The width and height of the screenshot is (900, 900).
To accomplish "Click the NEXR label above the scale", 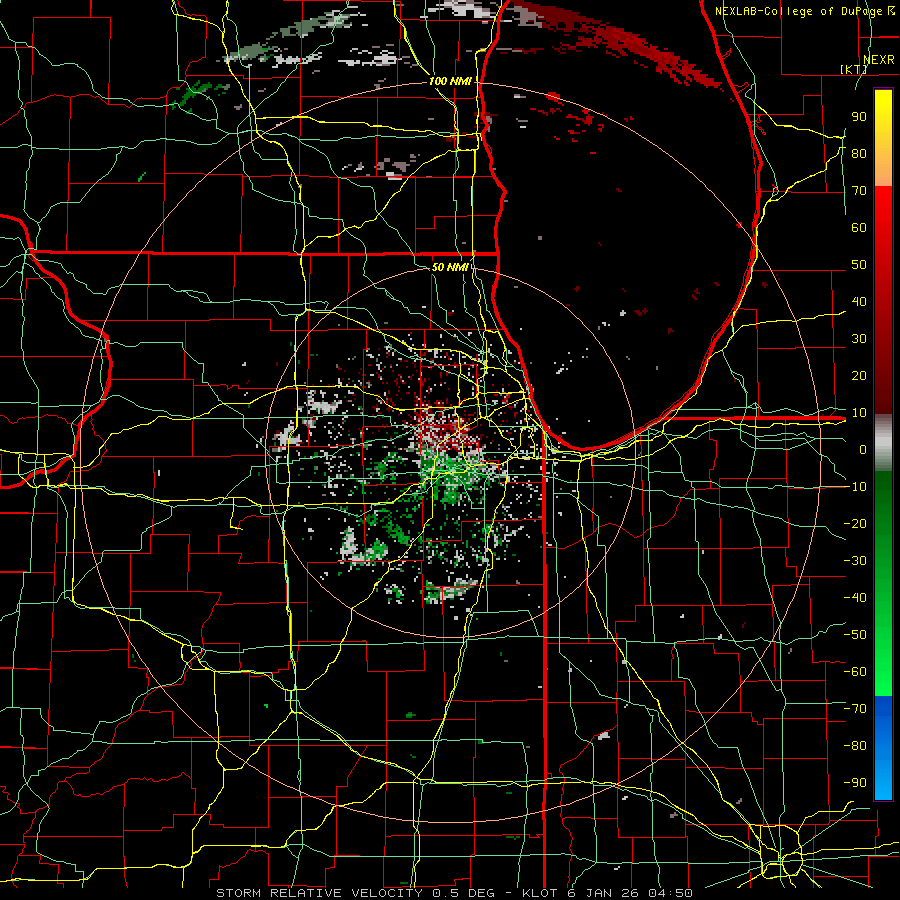I will tap(878, 60).
